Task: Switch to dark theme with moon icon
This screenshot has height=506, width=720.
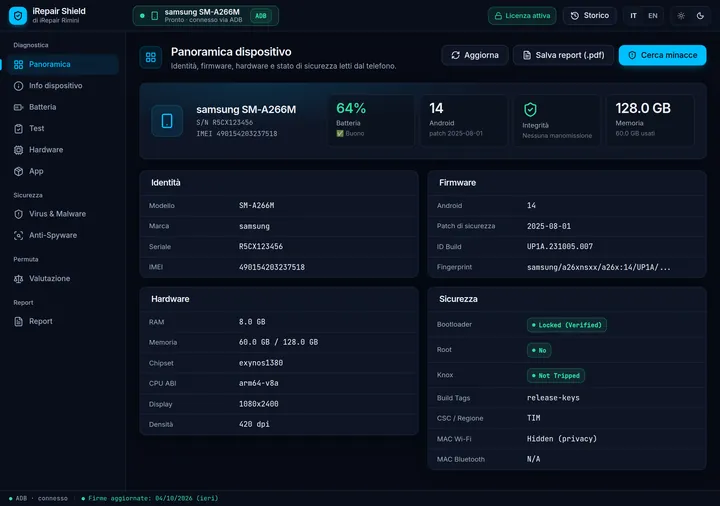Action: [700, 16]
